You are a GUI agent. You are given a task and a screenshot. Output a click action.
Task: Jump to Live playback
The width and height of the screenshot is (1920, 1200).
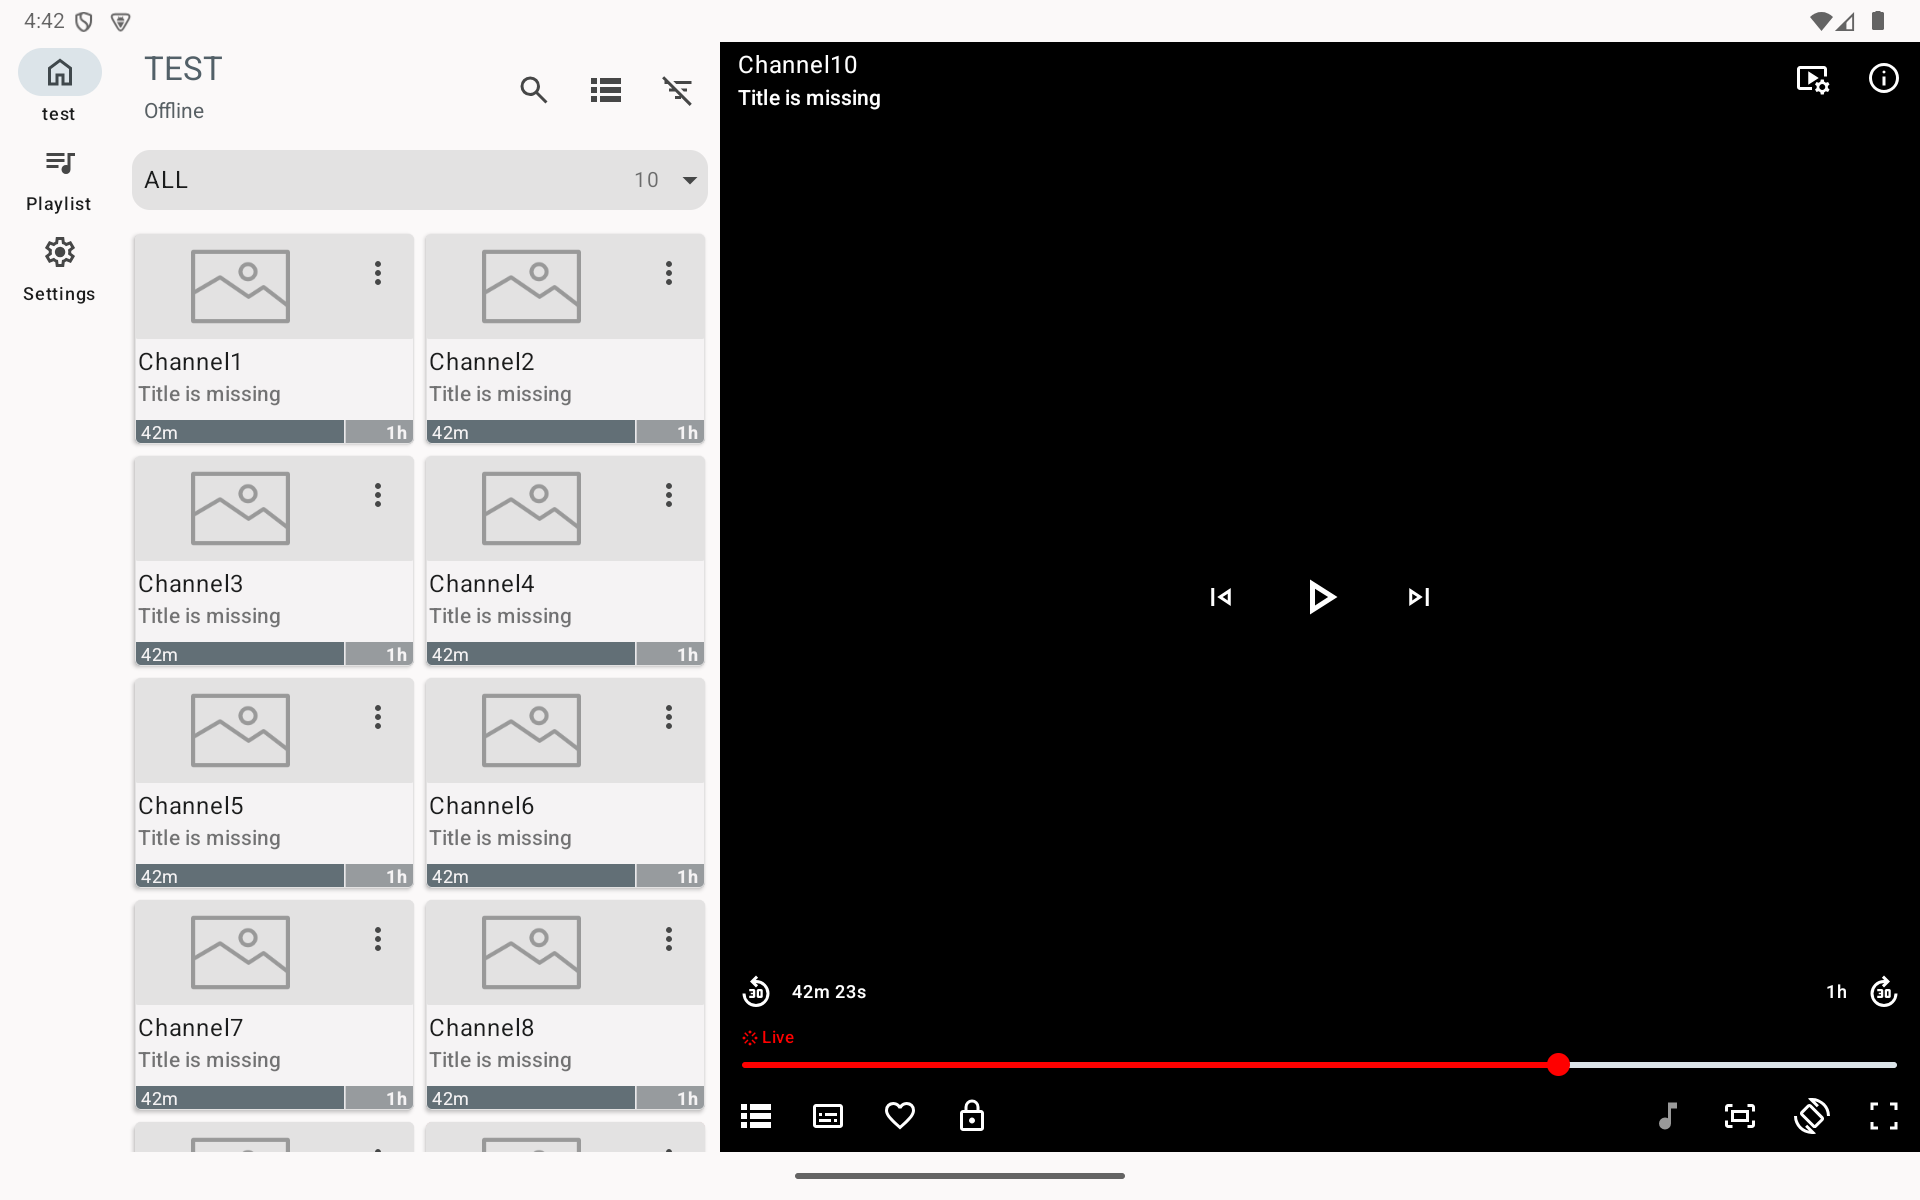768,1037
